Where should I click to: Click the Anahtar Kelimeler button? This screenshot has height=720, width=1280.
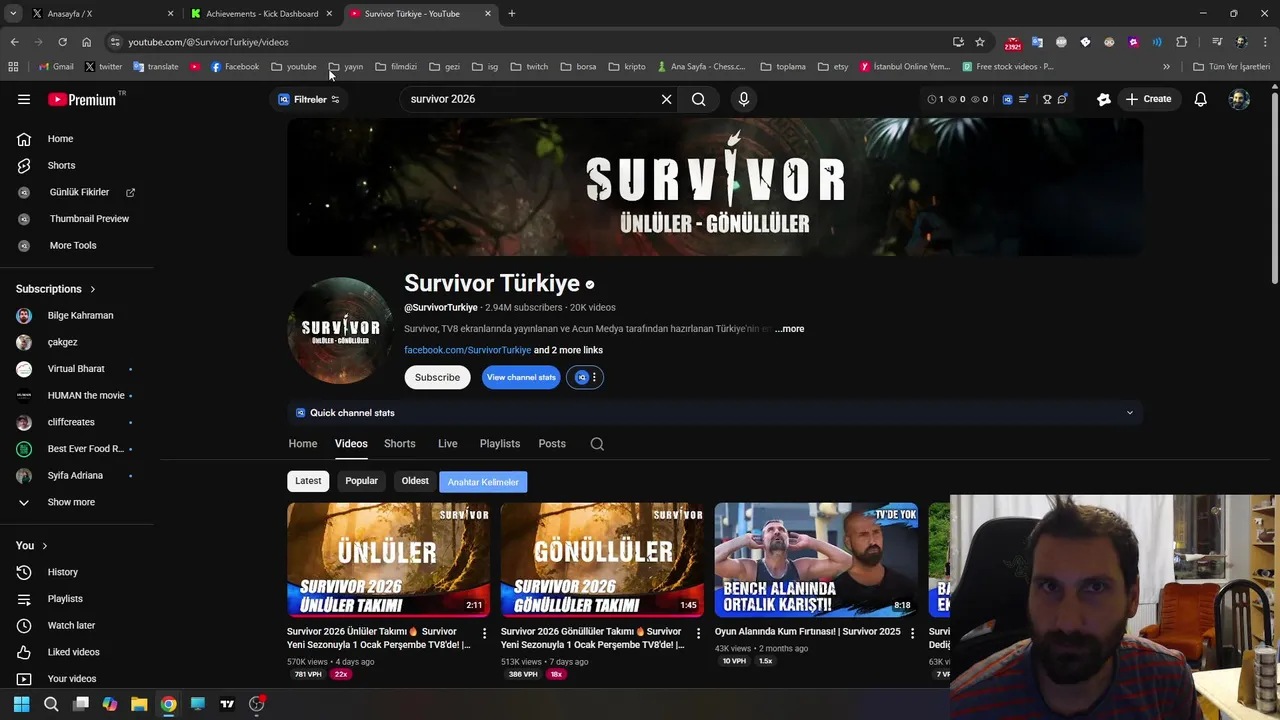tap(483, 482)
